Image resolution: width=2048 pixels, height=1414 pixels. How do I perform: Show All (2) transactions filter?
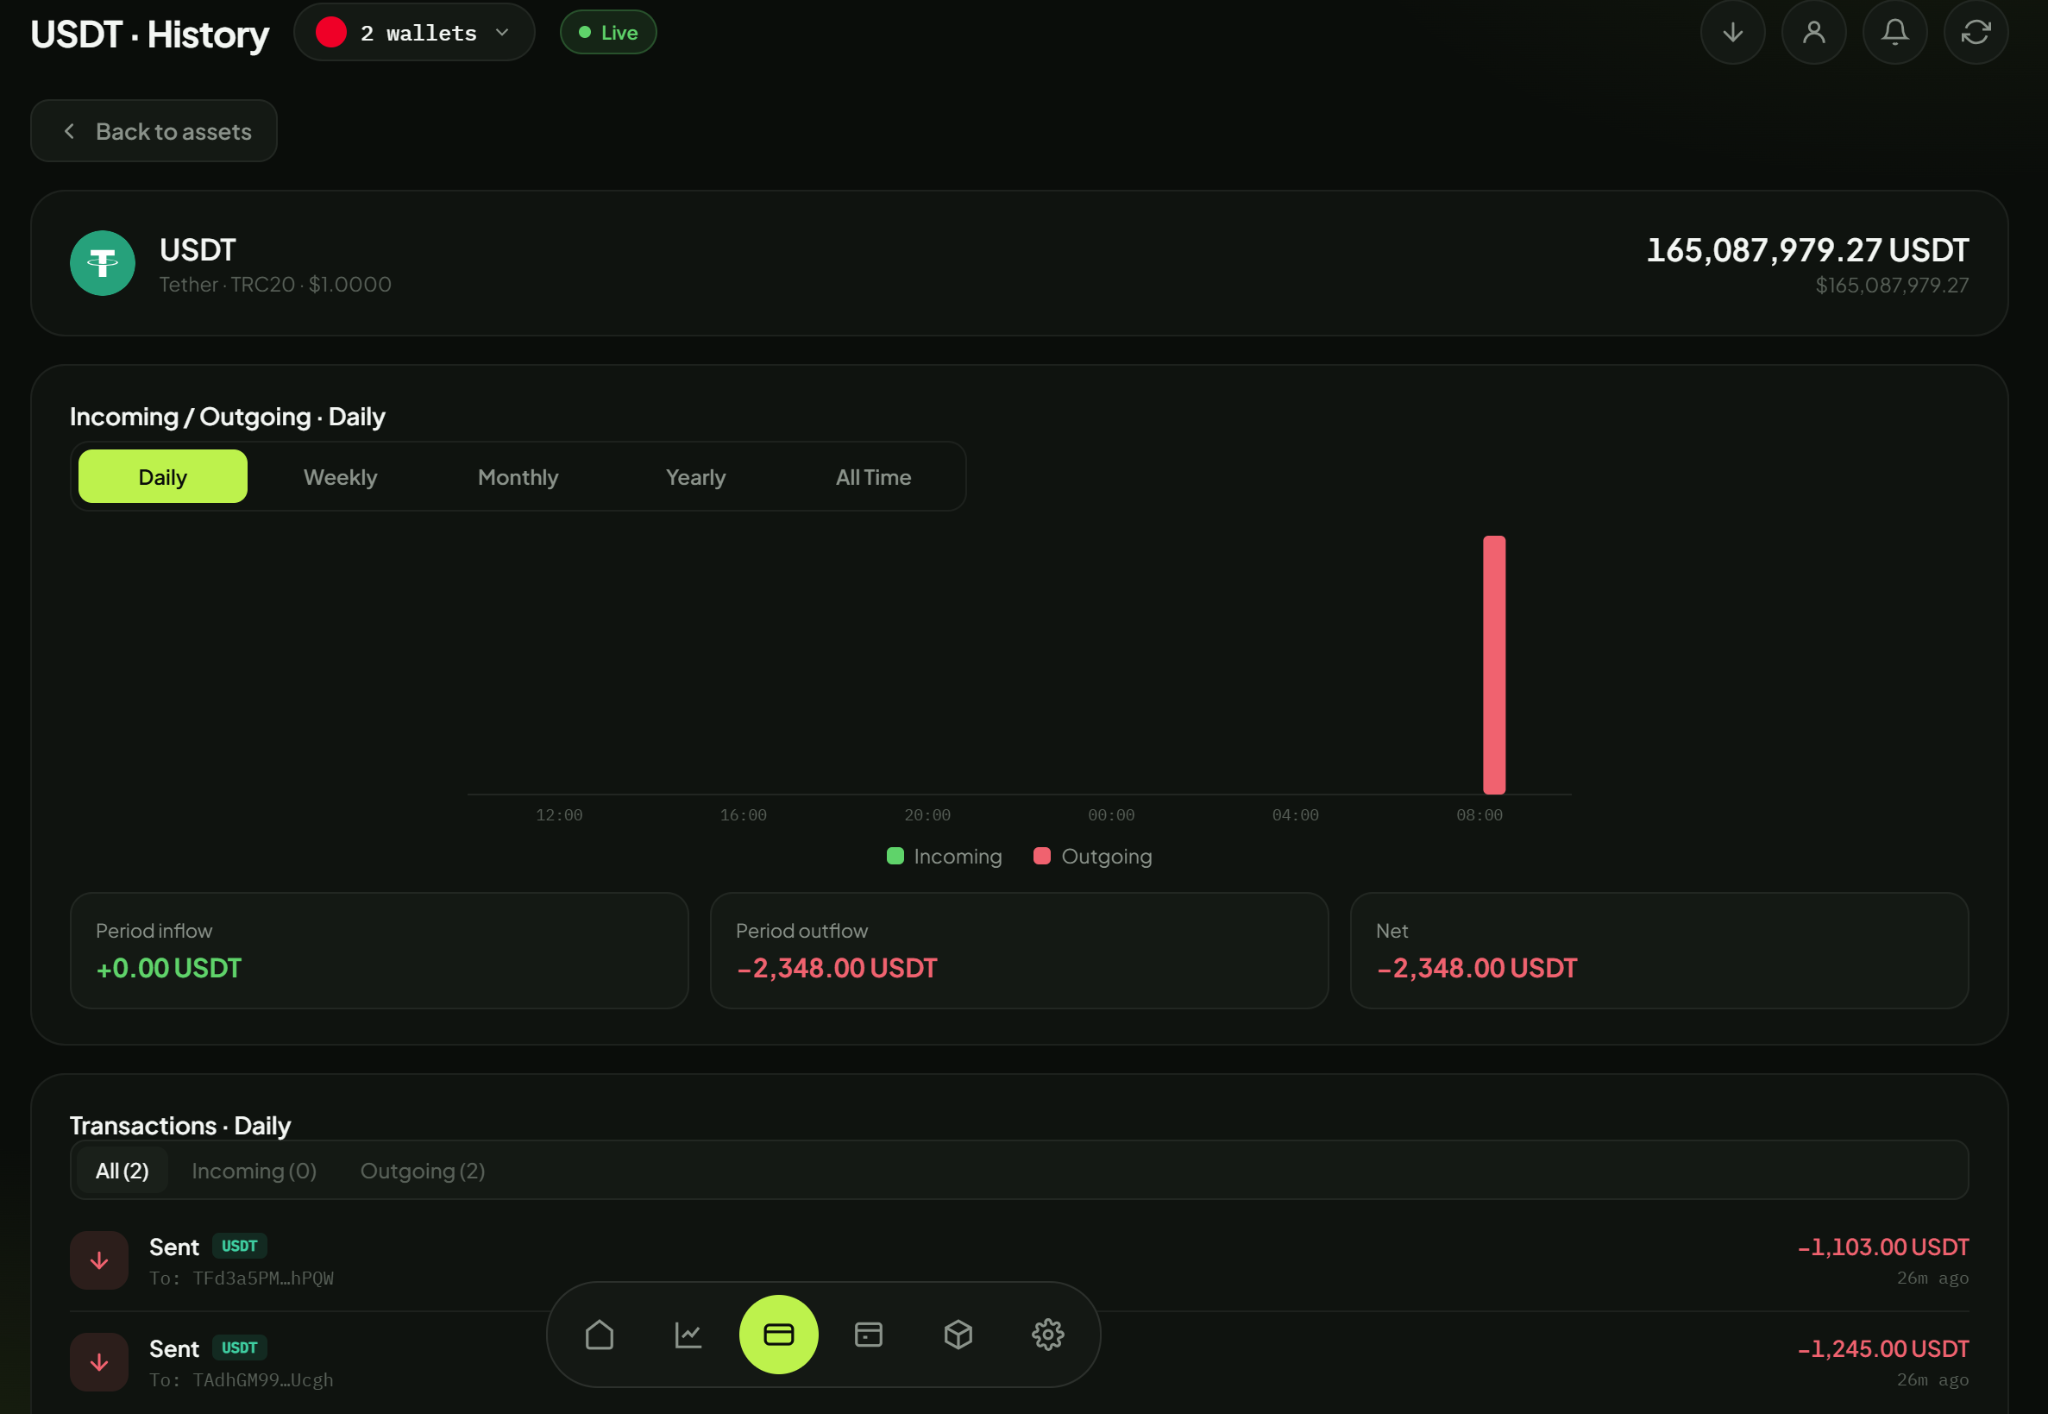coord(122,1171)
